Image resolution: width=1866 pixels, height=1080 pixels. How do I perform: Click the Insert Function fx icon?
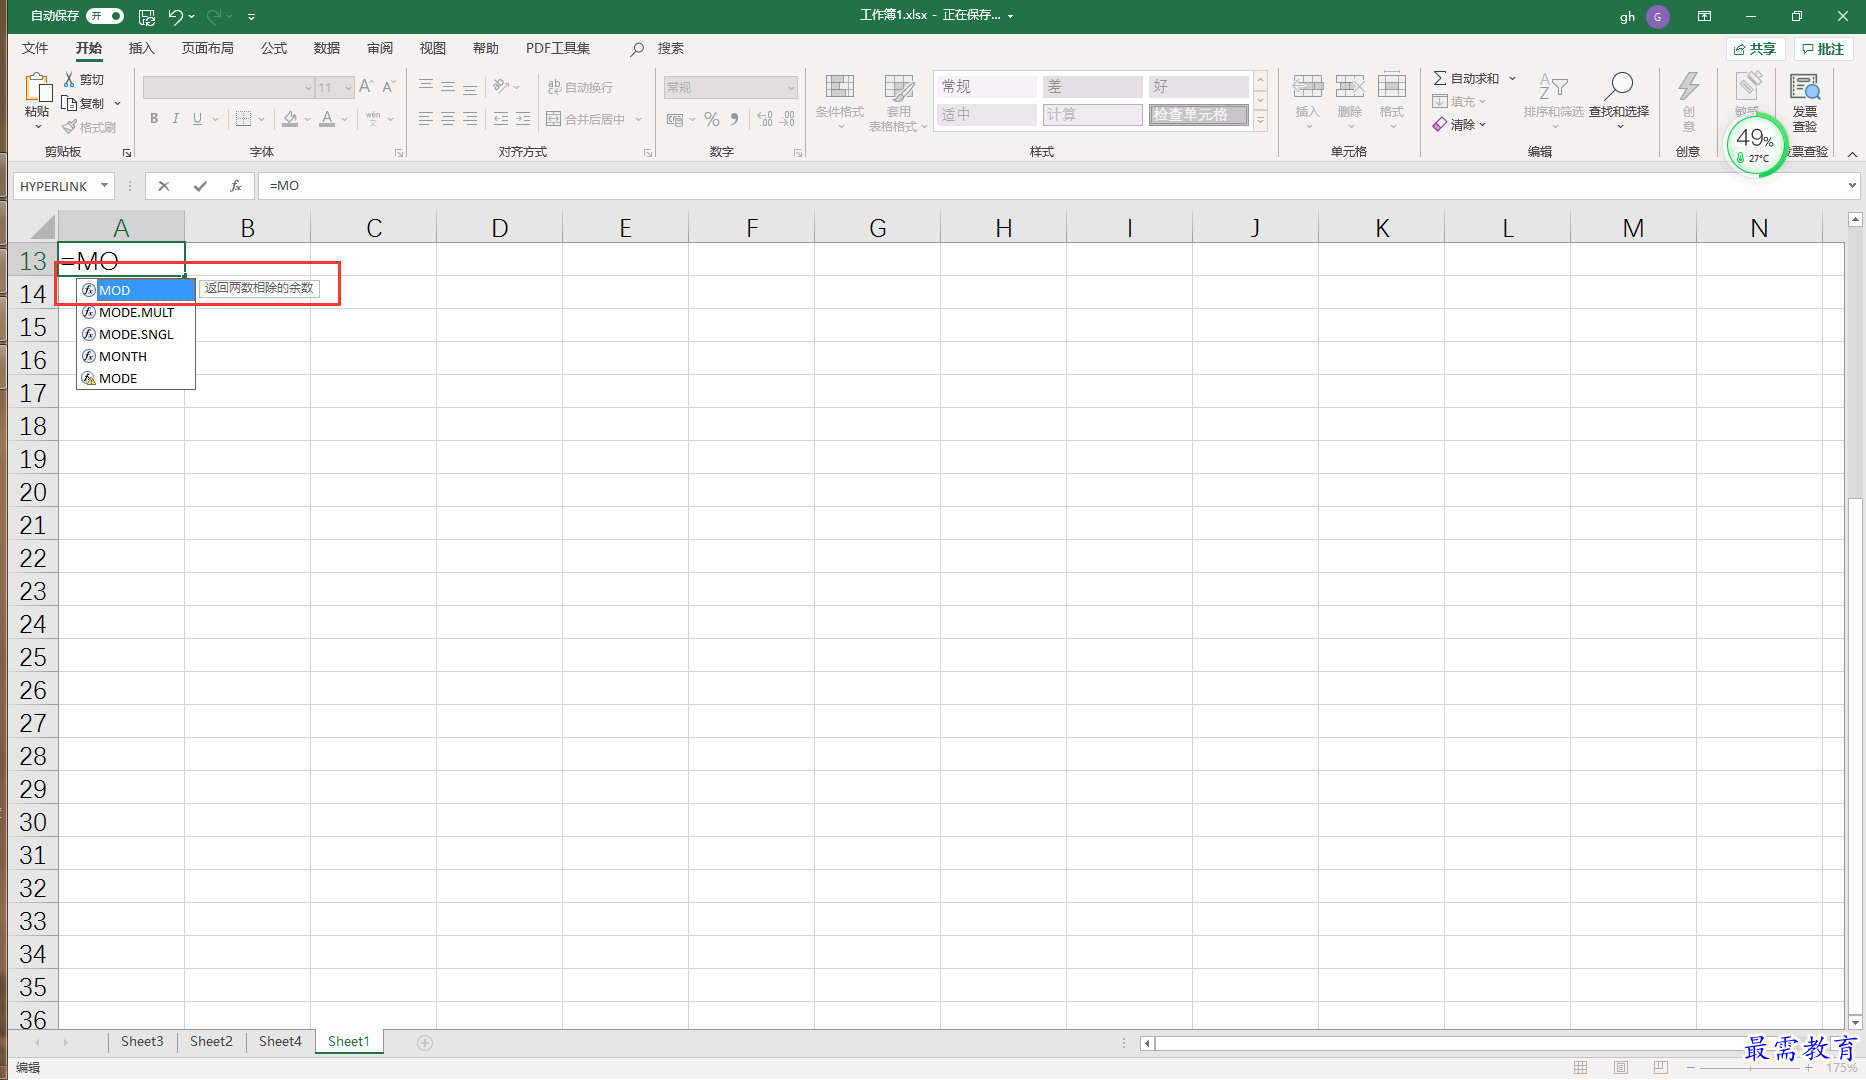coord(236,186)
